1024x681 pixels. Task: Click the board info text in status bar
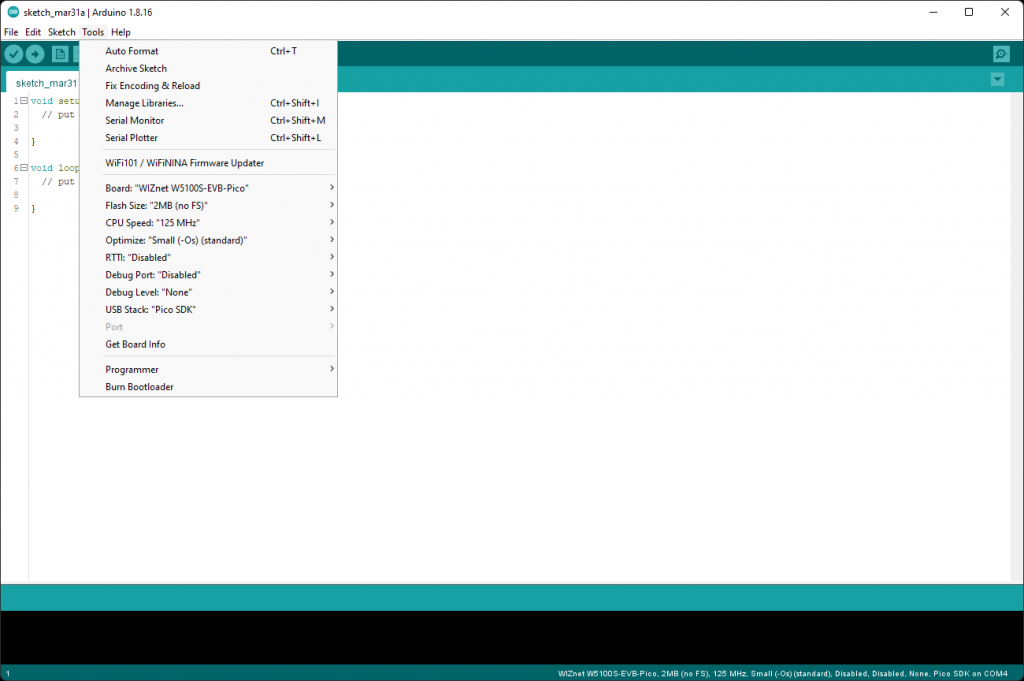tap(782, 673)
